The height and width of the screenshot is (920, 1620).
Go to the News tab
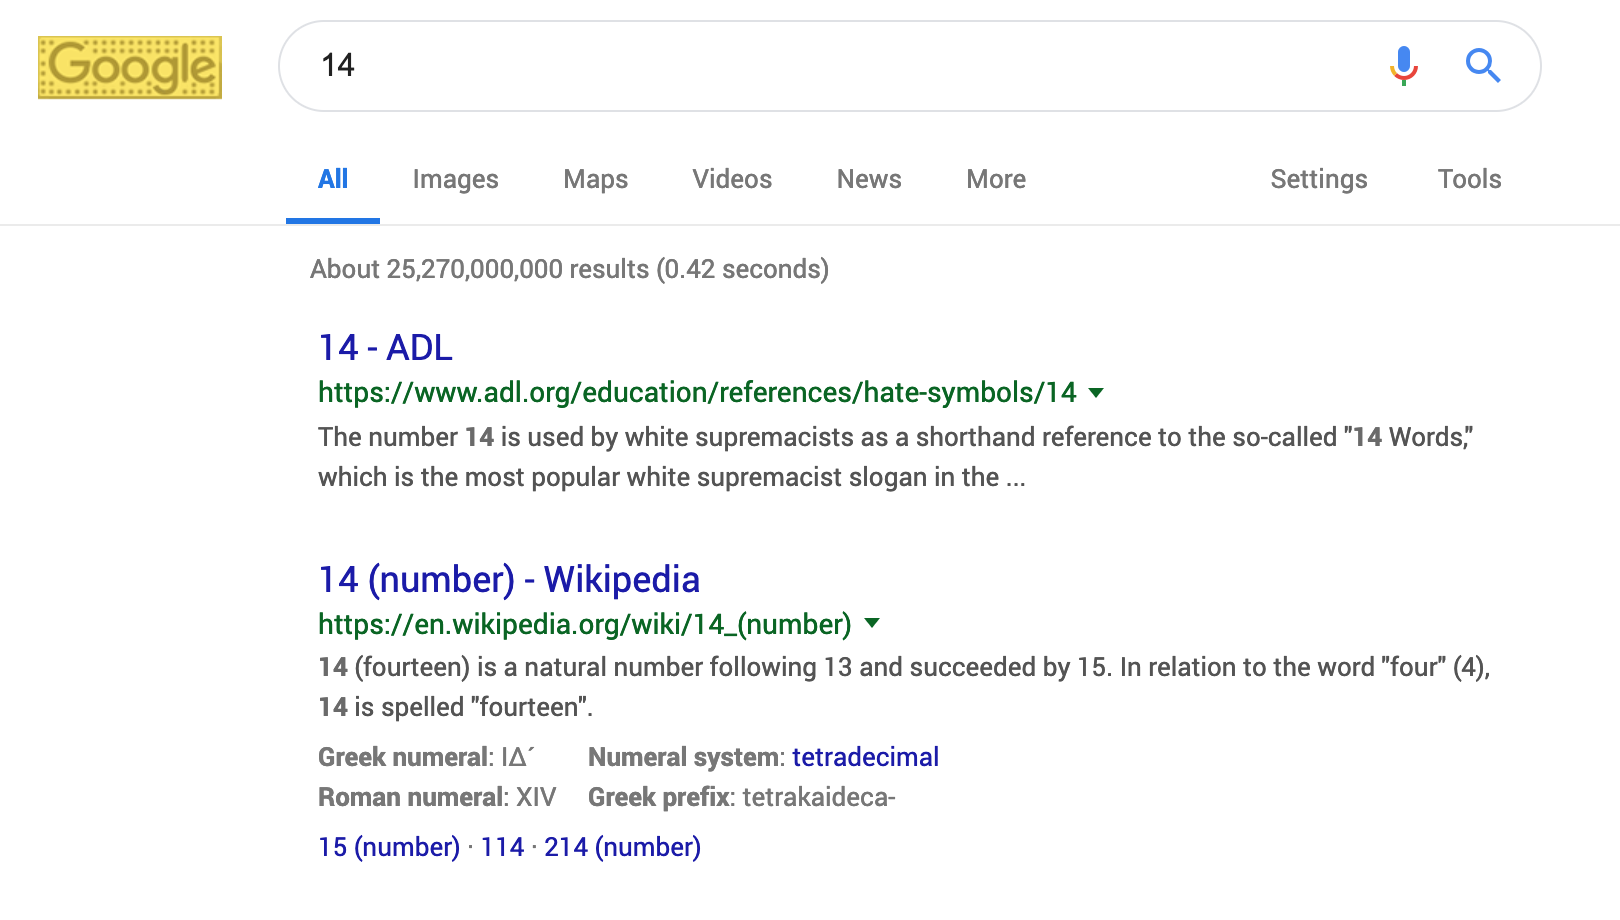pos(869,179)
